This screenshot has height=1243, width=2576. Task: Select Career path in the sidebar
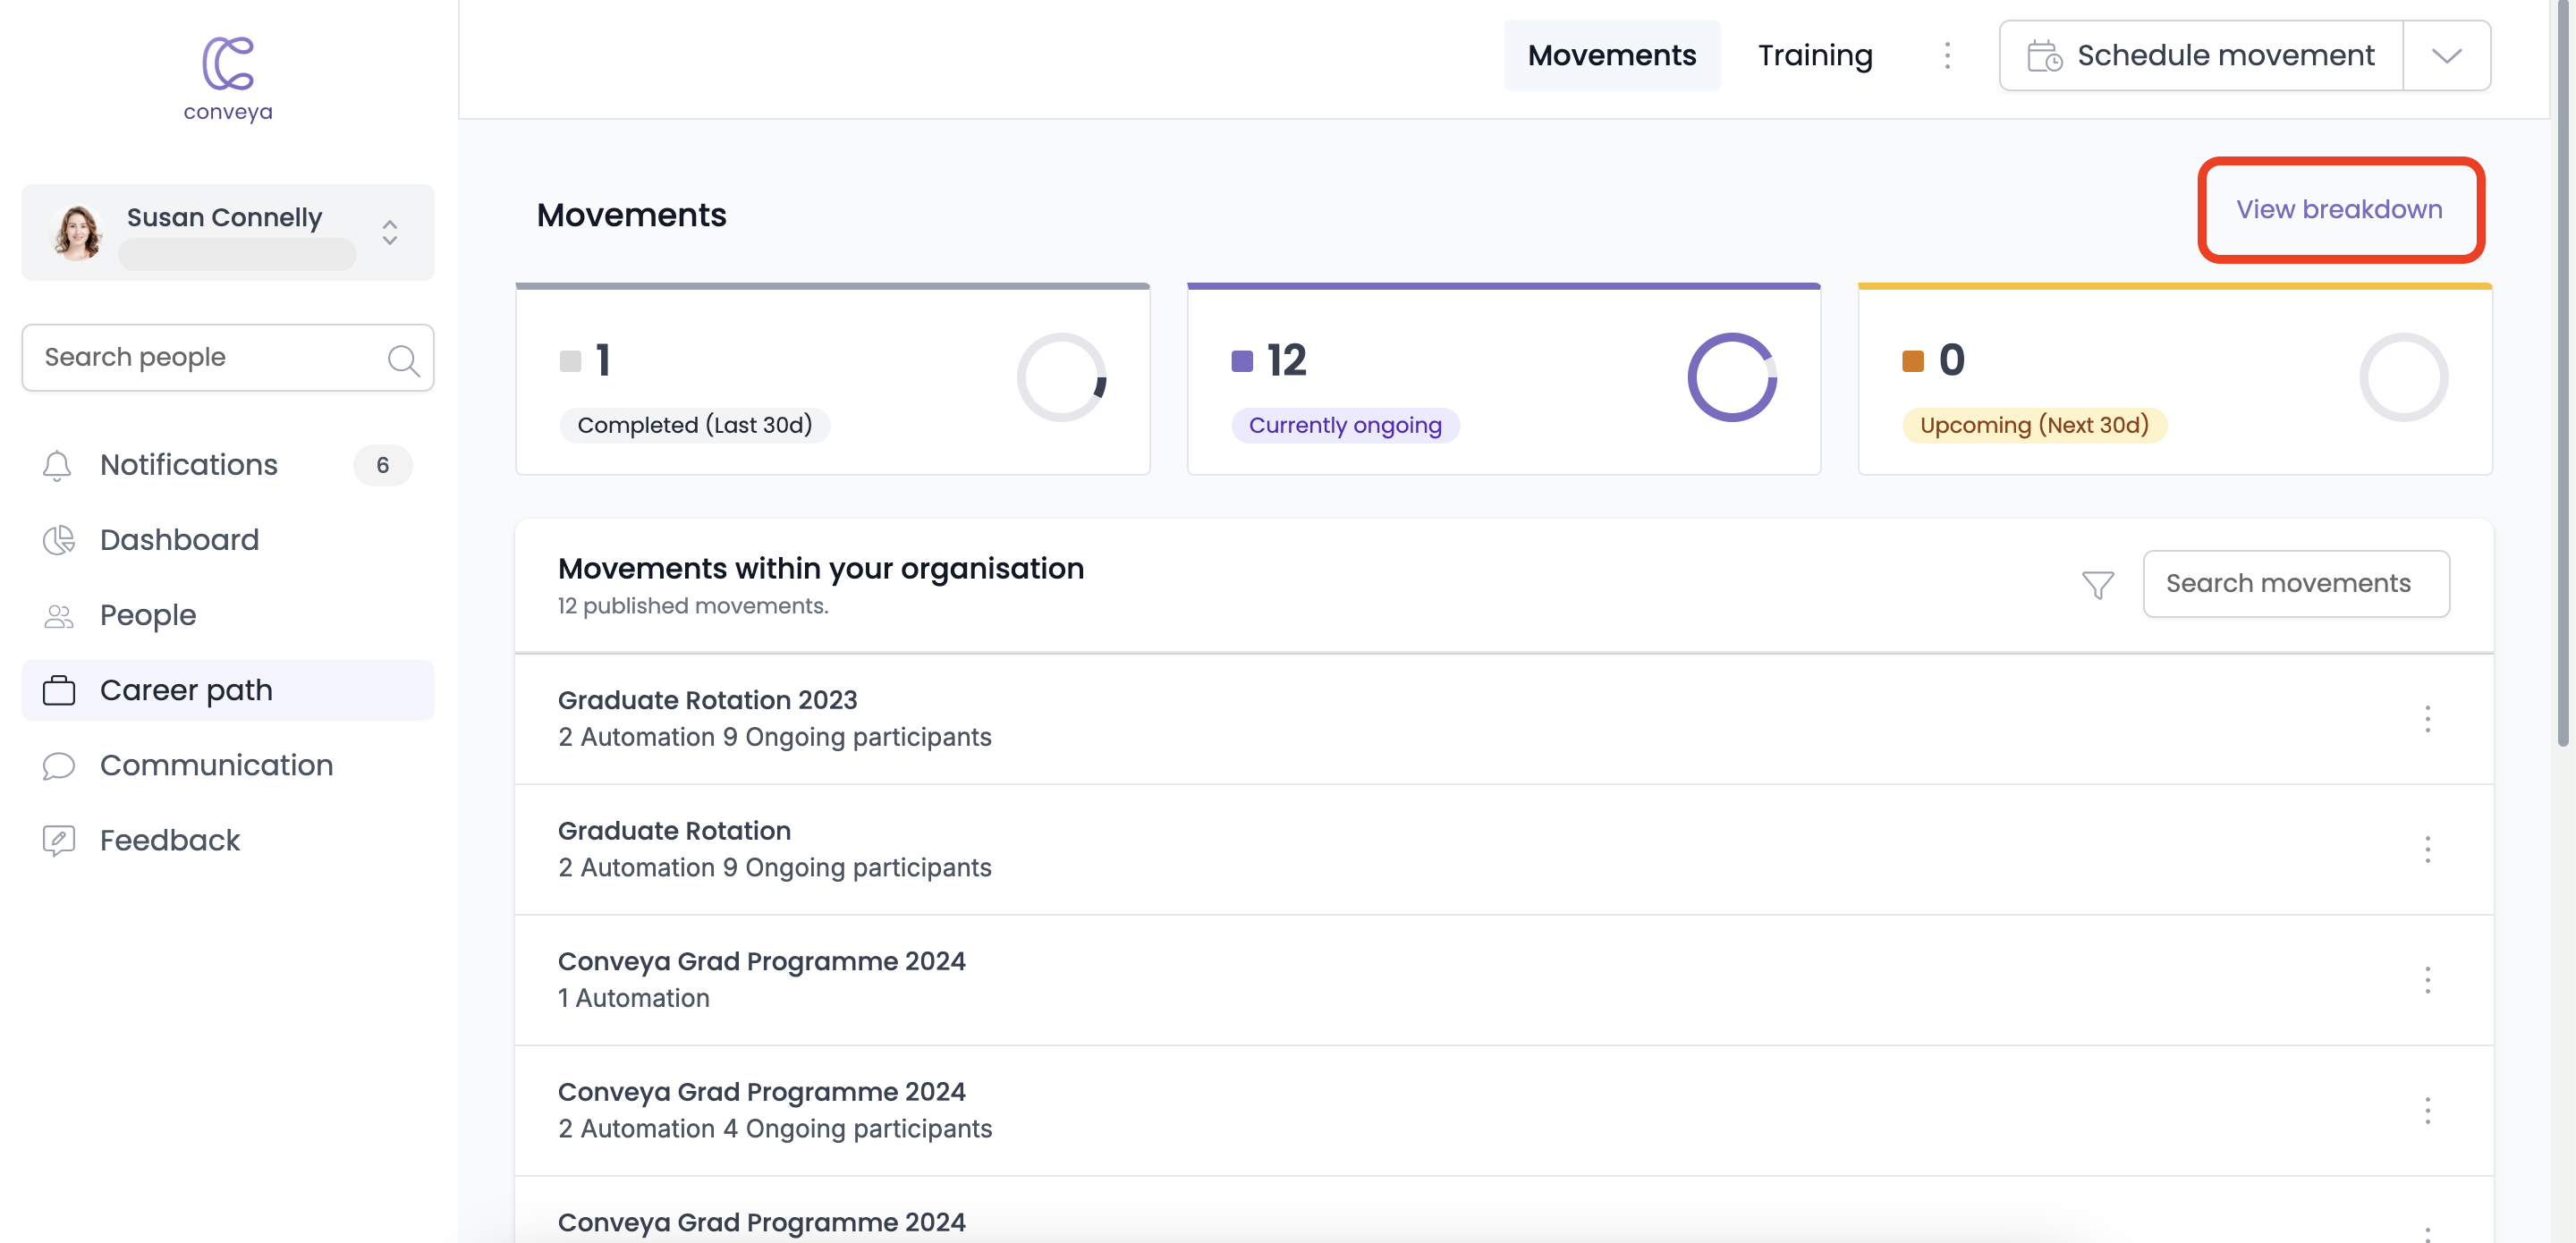tap(228, 690)
